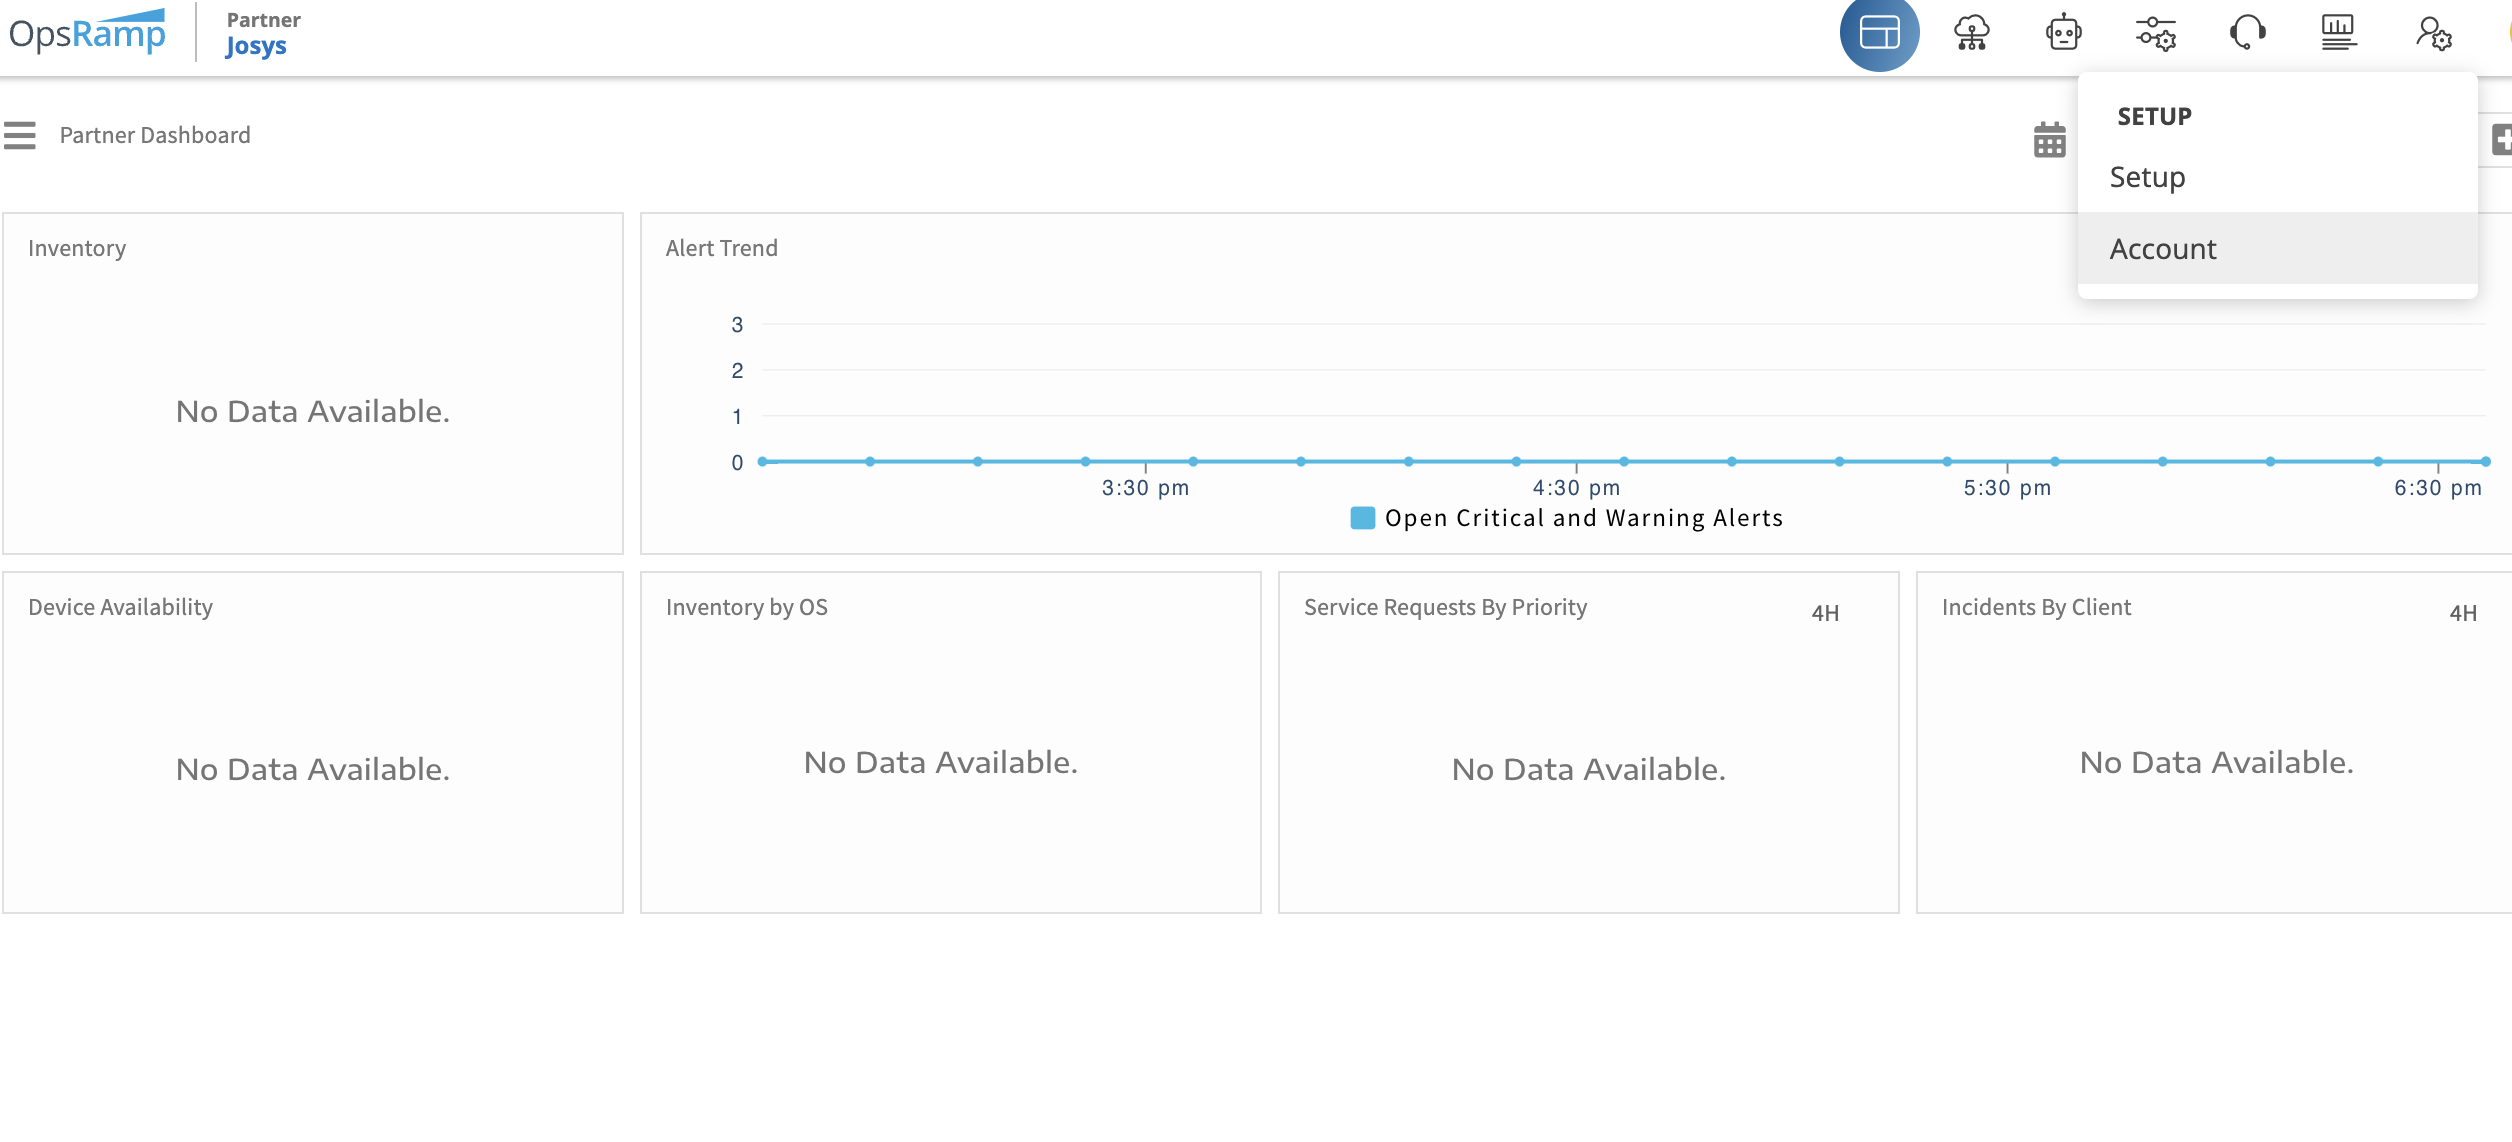Open the dashboard icon in top navigation
This screenshot has height=1142, width=2512.
pos(1879,34)
